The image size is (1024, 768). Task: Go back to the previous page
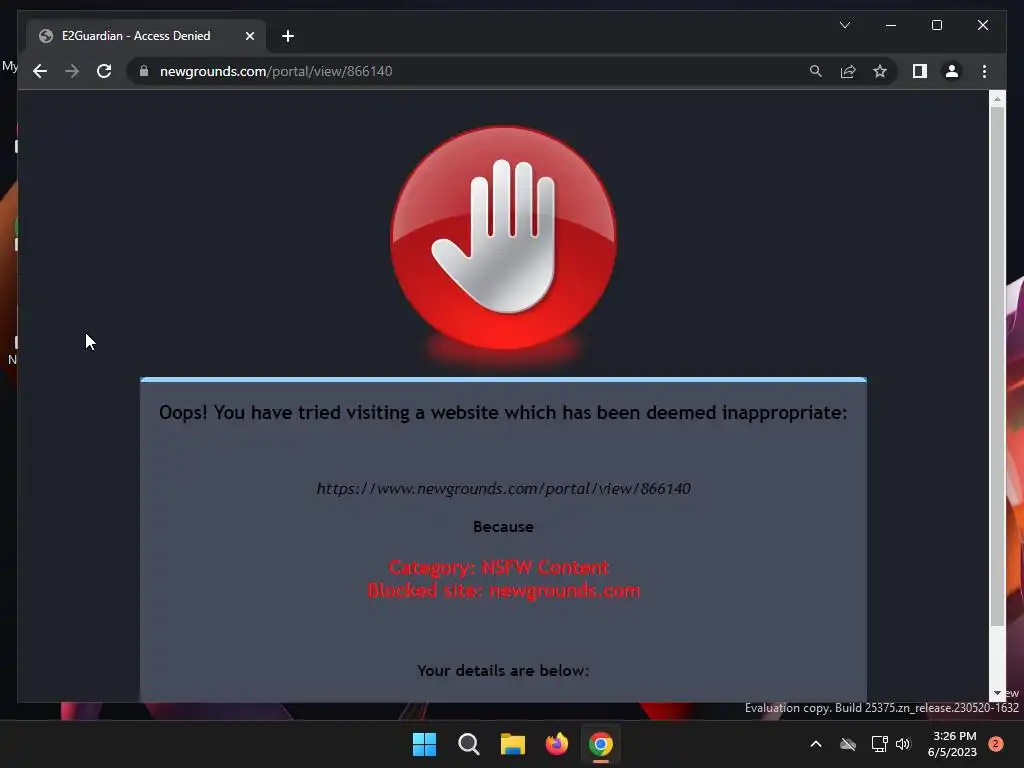[40, 71]
